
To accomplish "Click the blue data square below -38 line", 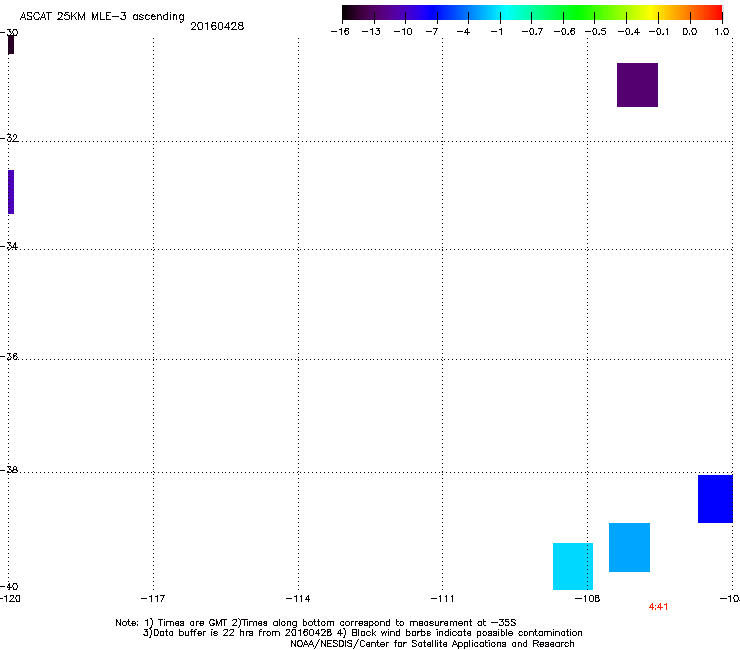I will pos(715,499).
